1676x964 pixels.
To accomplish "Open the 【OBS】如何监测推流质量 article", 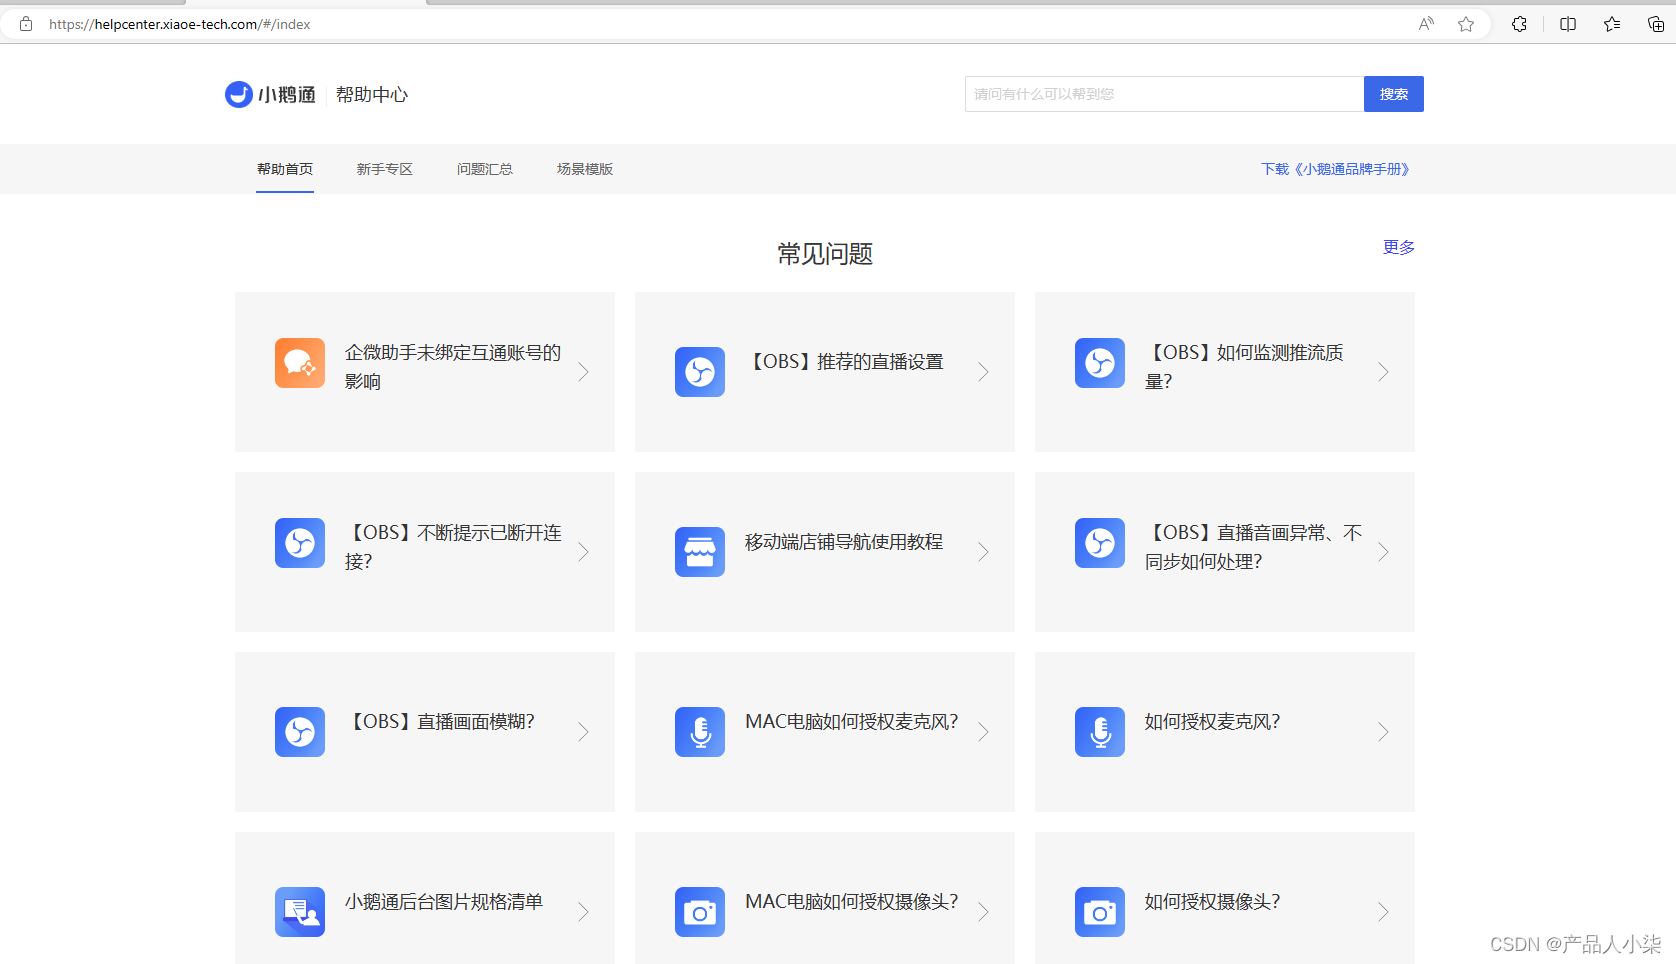I will click(x=1245, y=367).
